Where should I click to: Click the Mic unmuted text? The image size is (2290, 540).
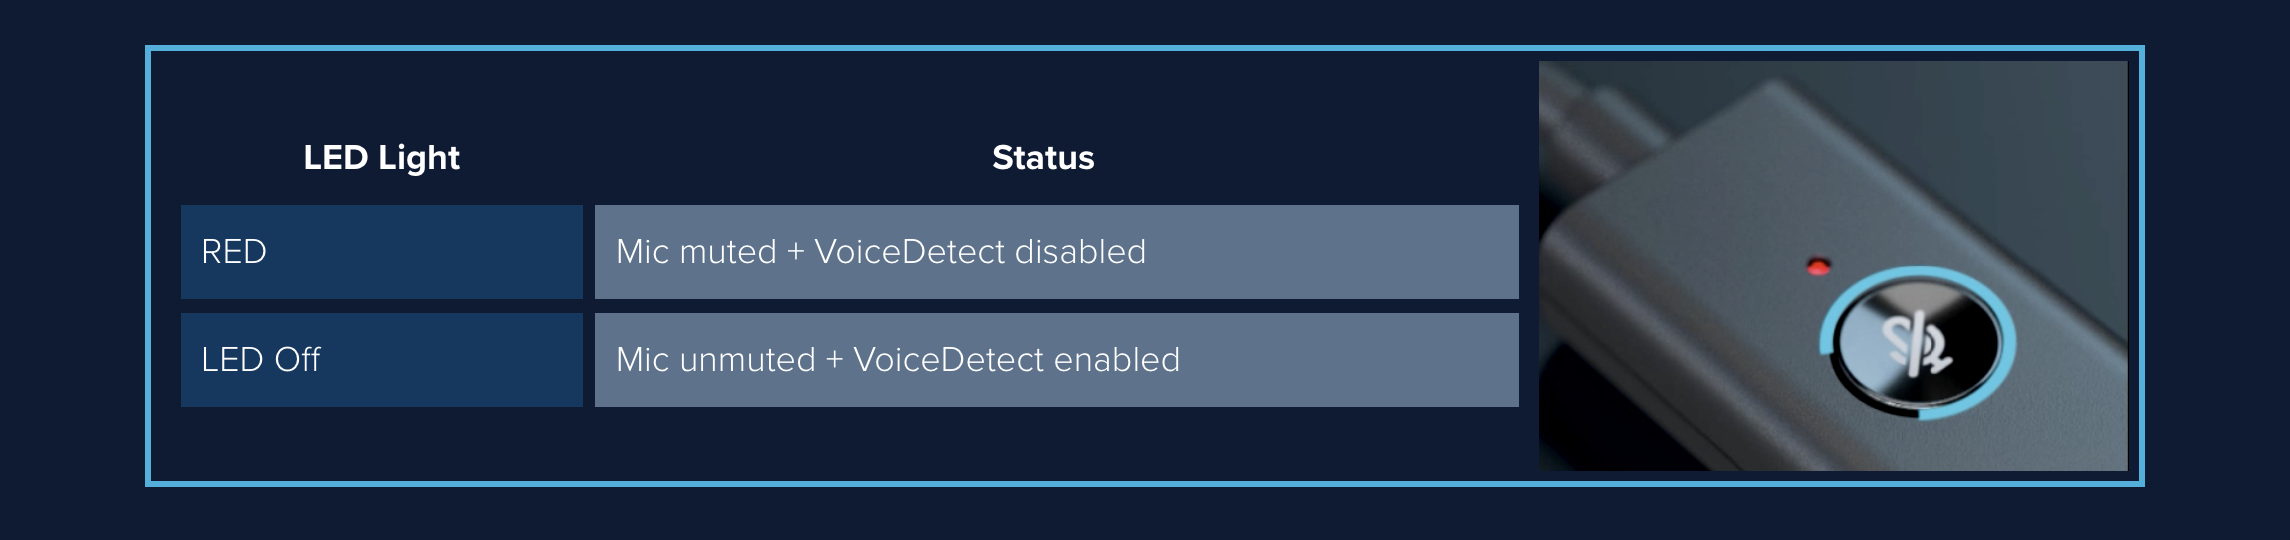[x=716, y=360]
